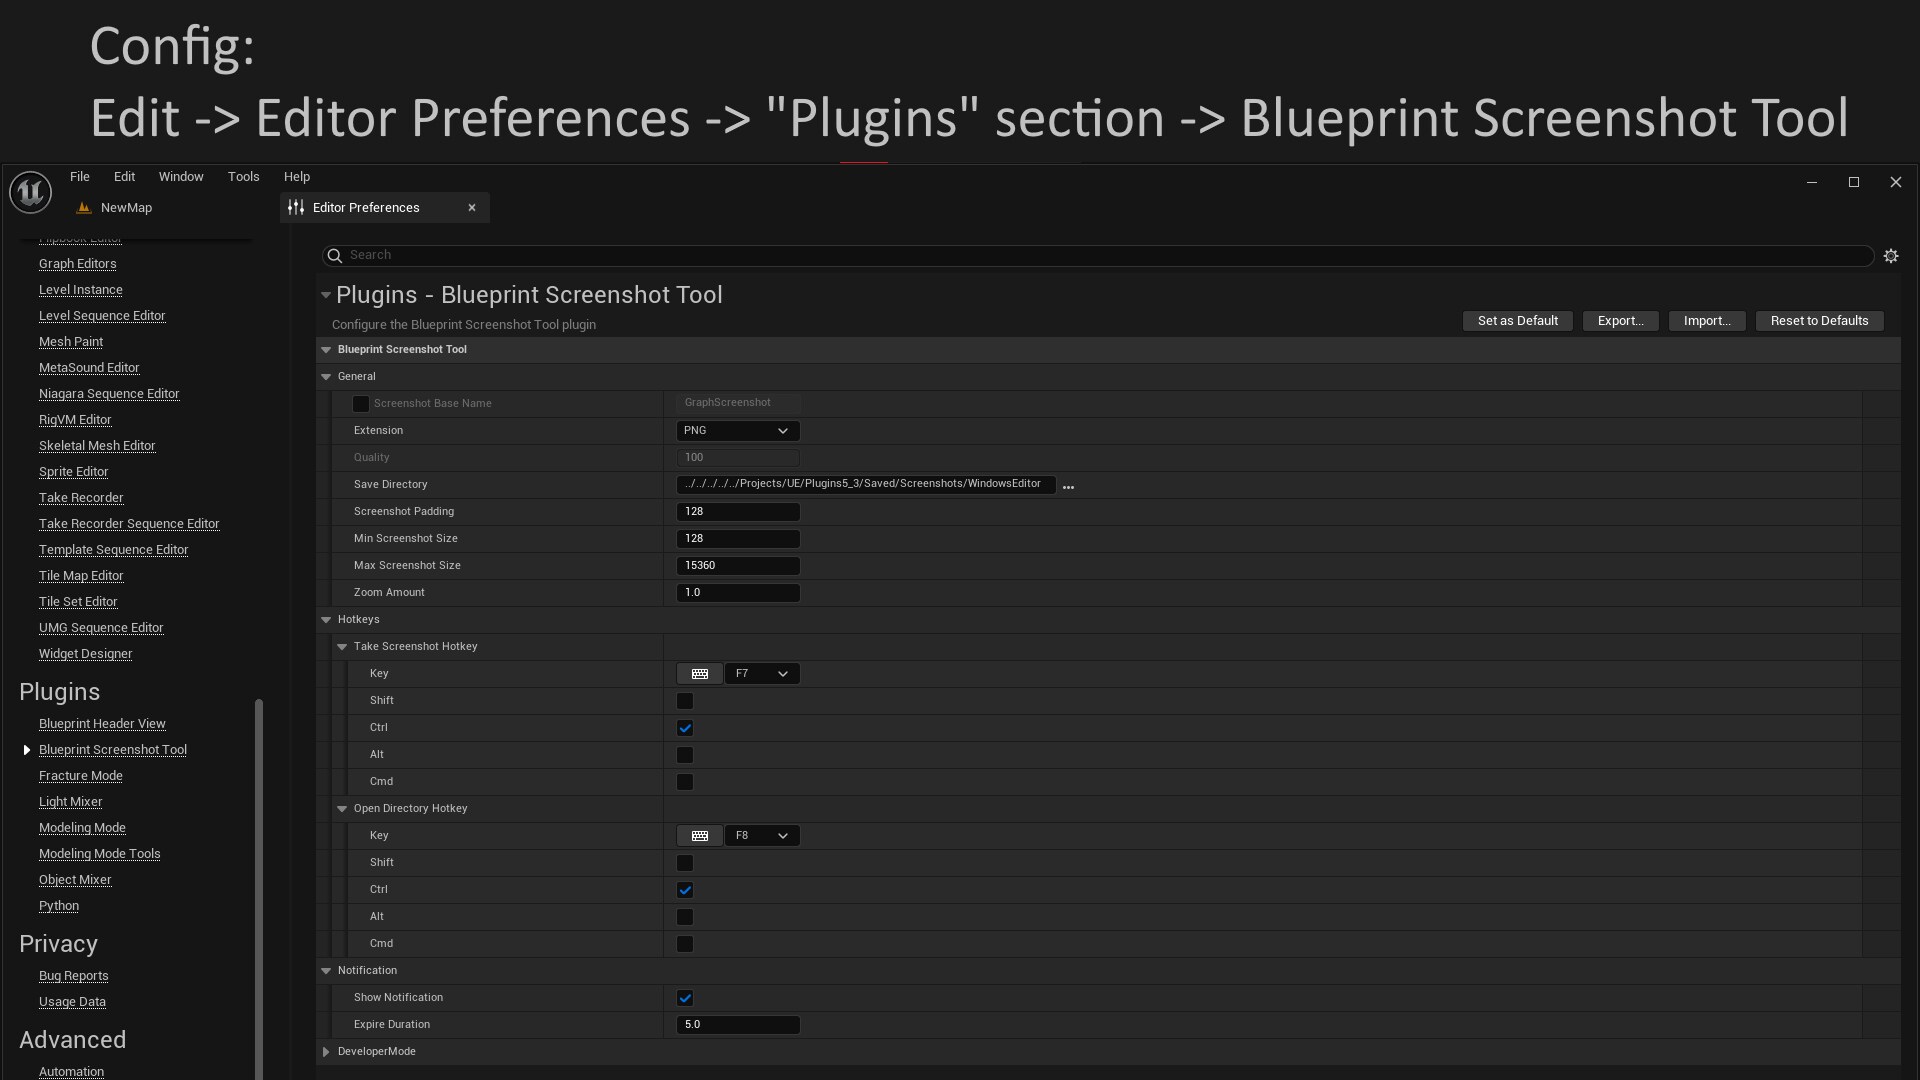Enable the Screenshot Base Name override checkbox

click(361, 404)
